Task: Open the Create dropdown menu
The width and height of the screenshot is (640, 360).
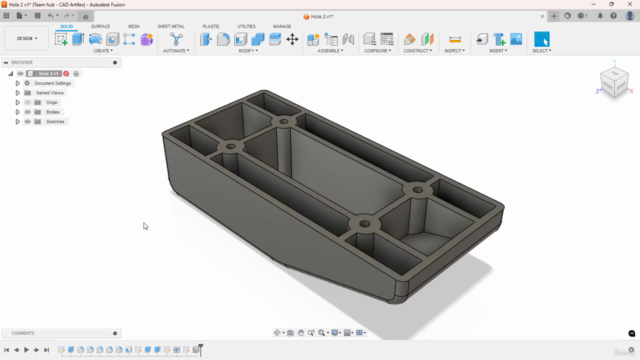Action: coord(103,51)
